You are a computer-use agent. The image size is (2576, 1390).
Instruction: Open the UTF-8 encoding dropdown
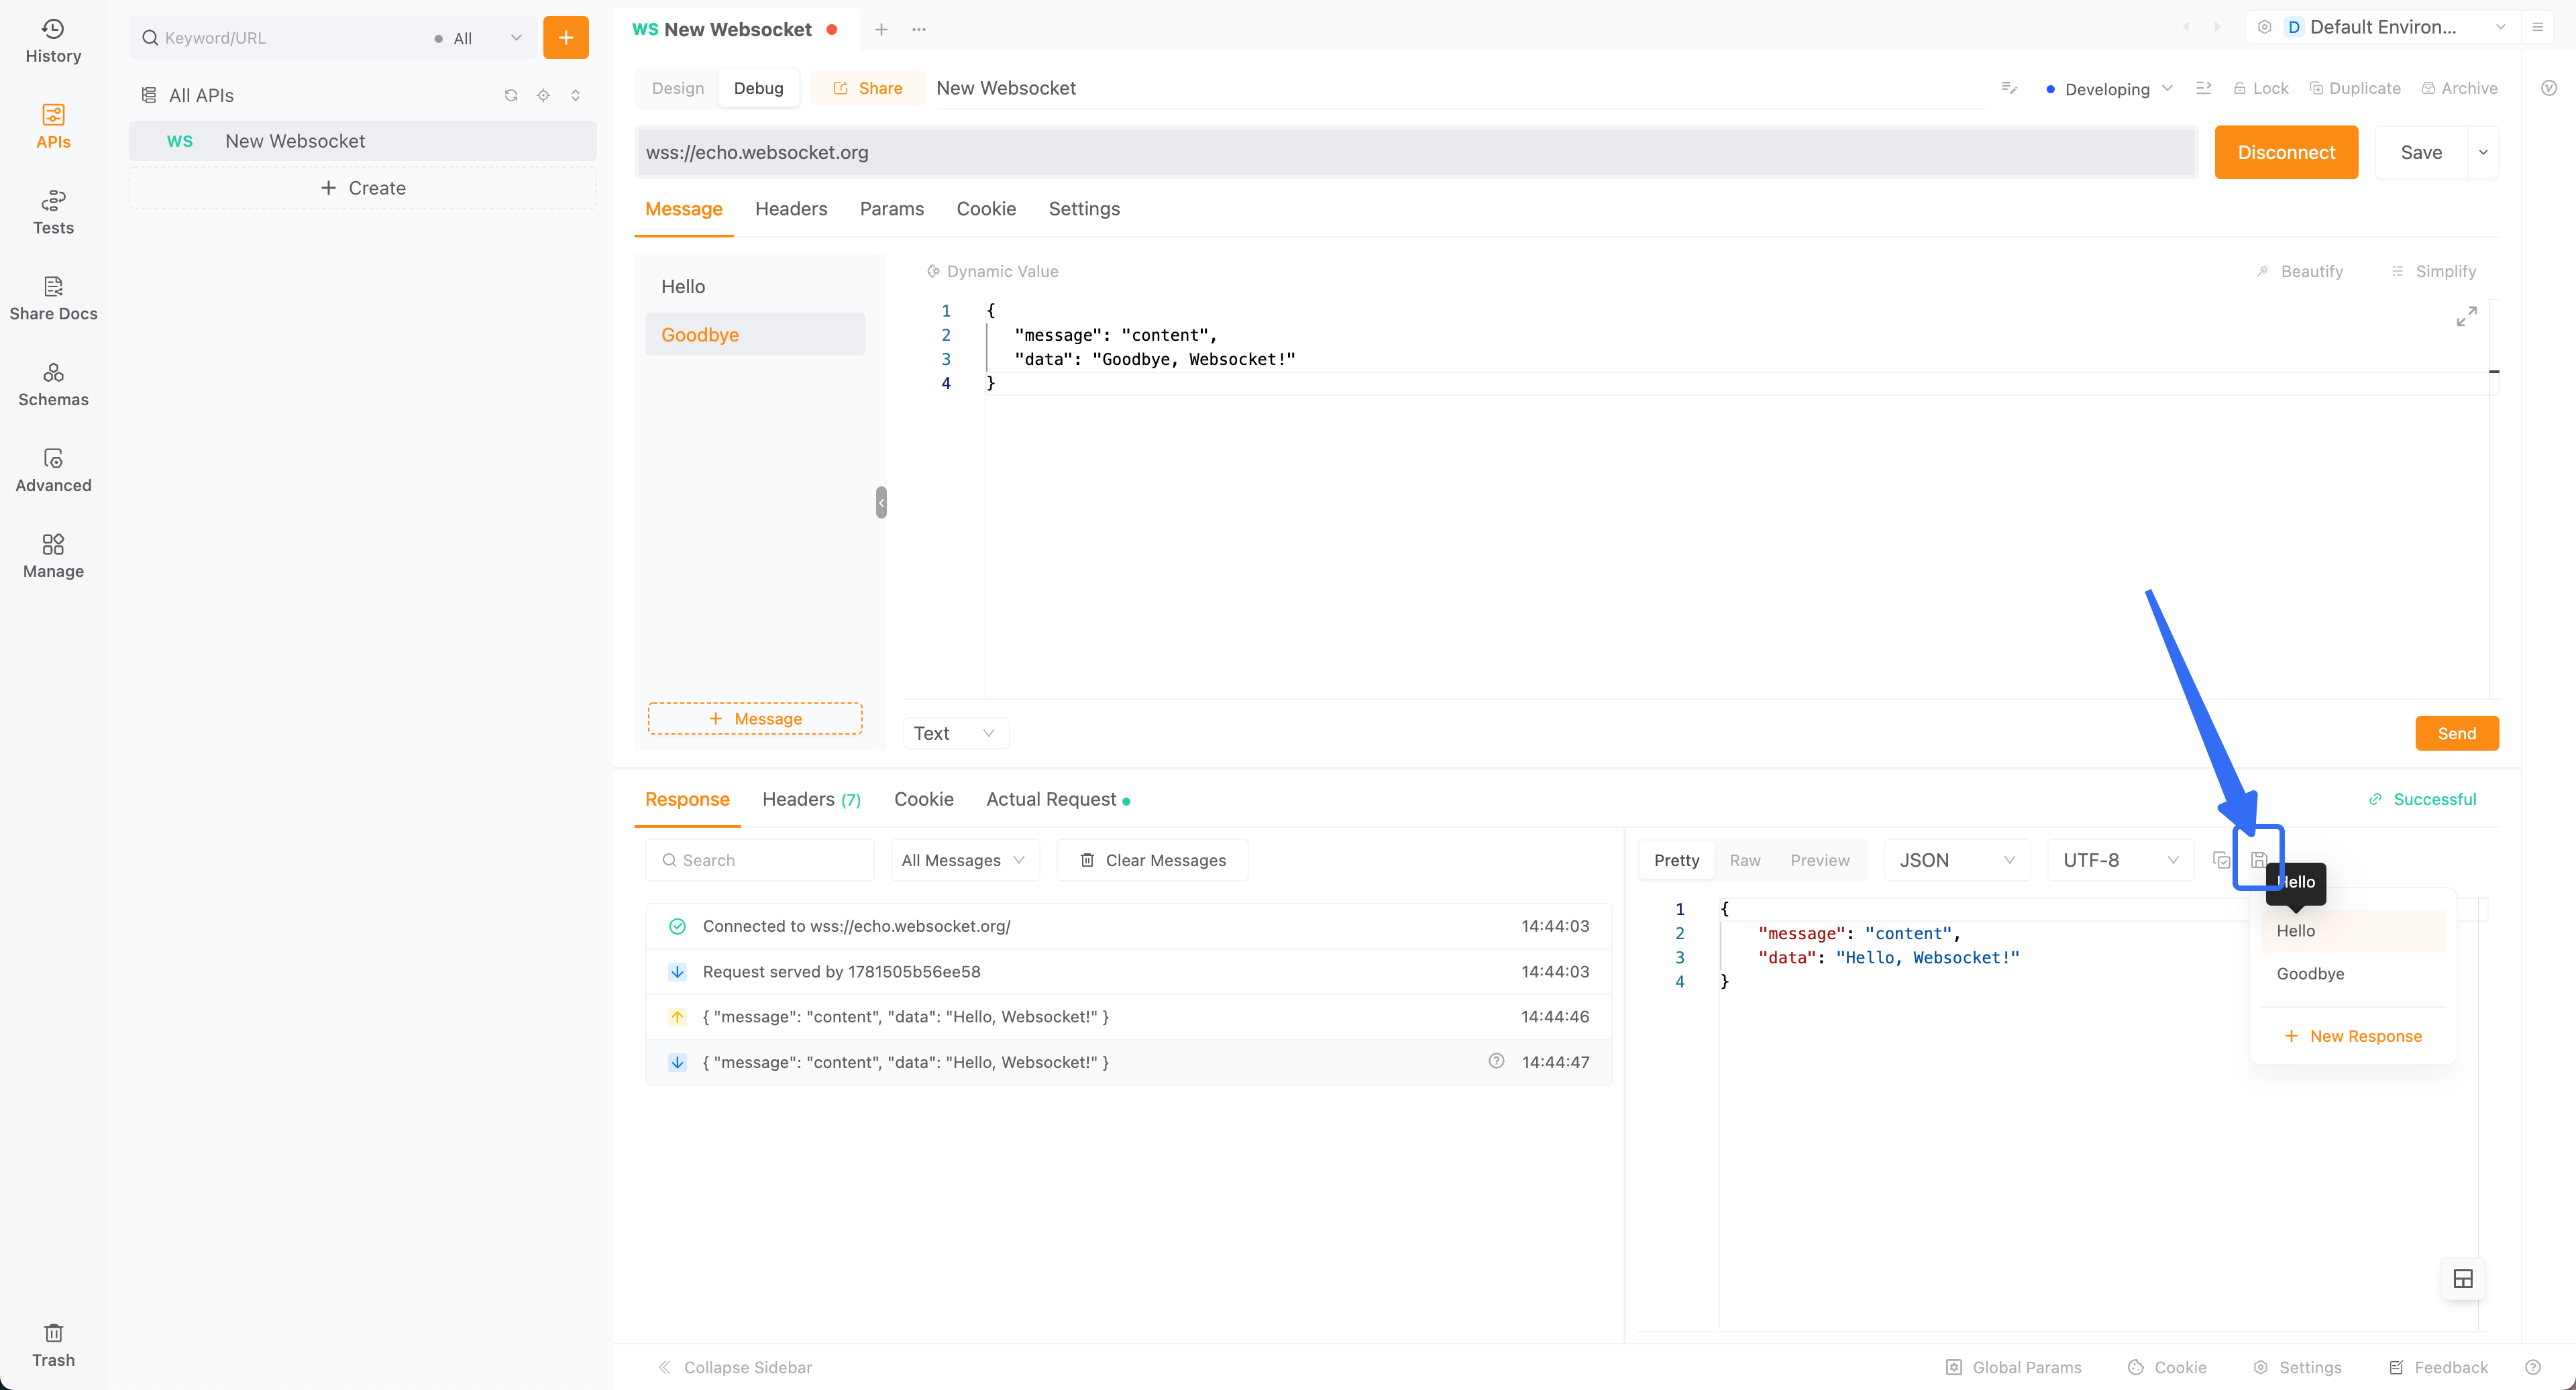[2120, 860]
